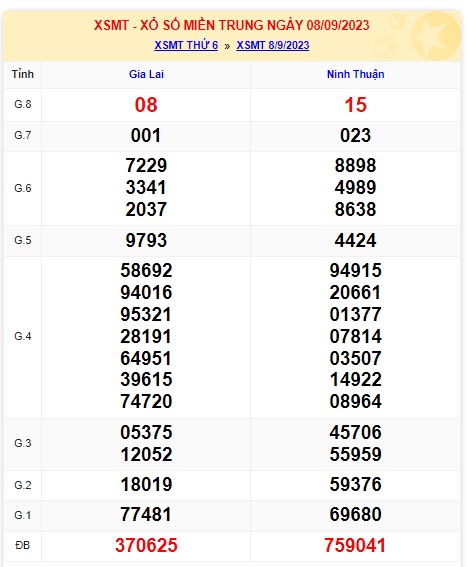Viewport: 468px width, 567px height.
Task: Click the Tỉnh column header
Action: [x=22, y=74]
